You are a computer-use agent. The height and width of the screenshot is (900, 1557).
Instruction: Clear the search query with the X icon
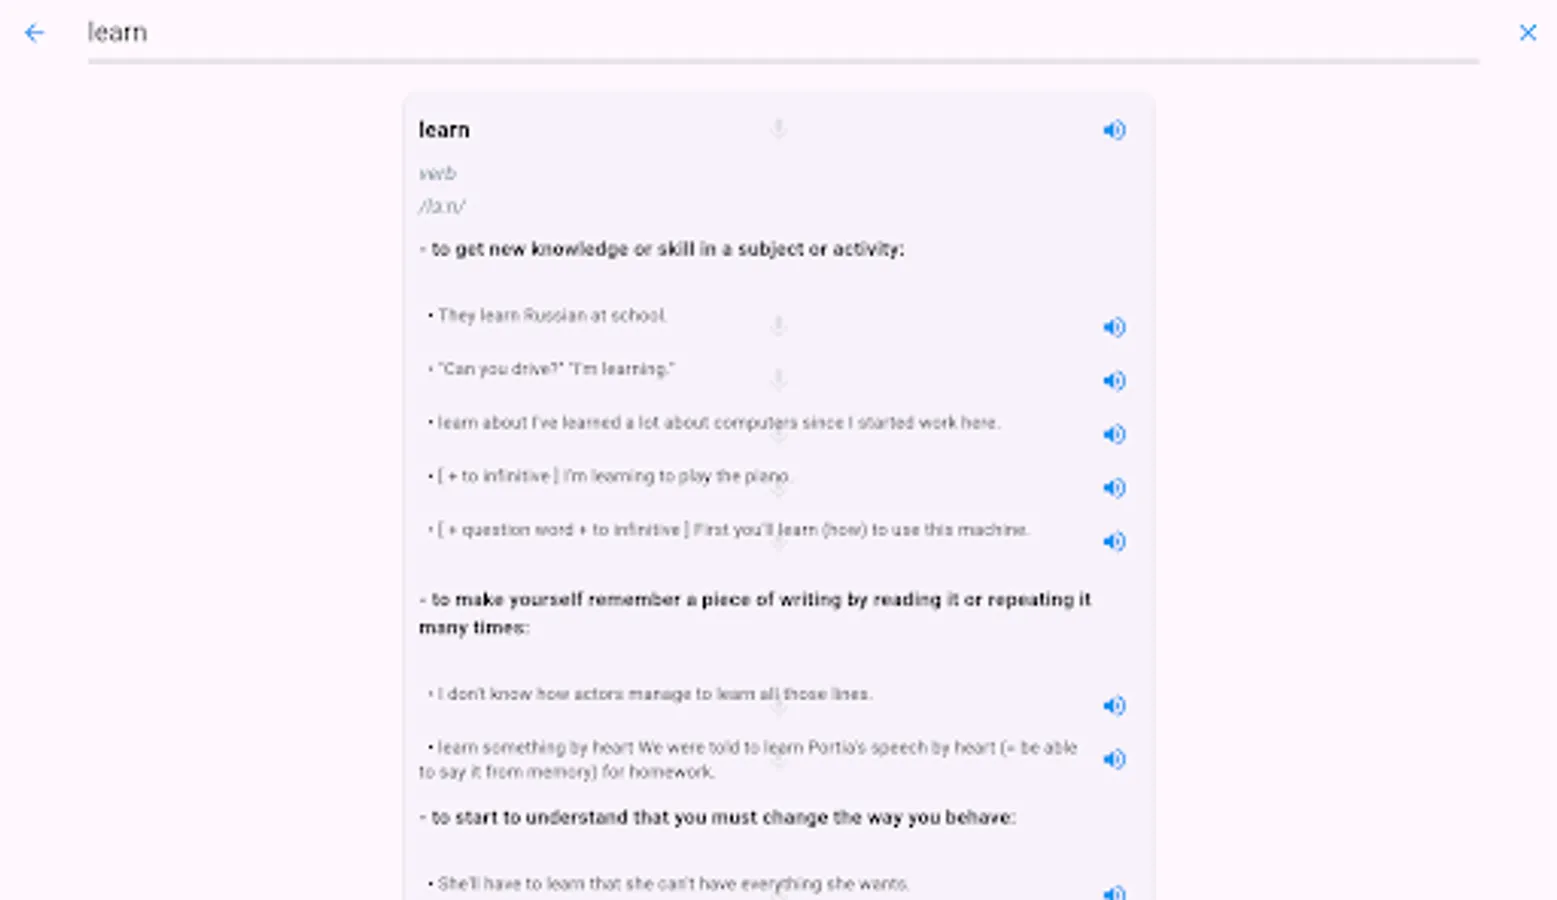point(1527,33)
